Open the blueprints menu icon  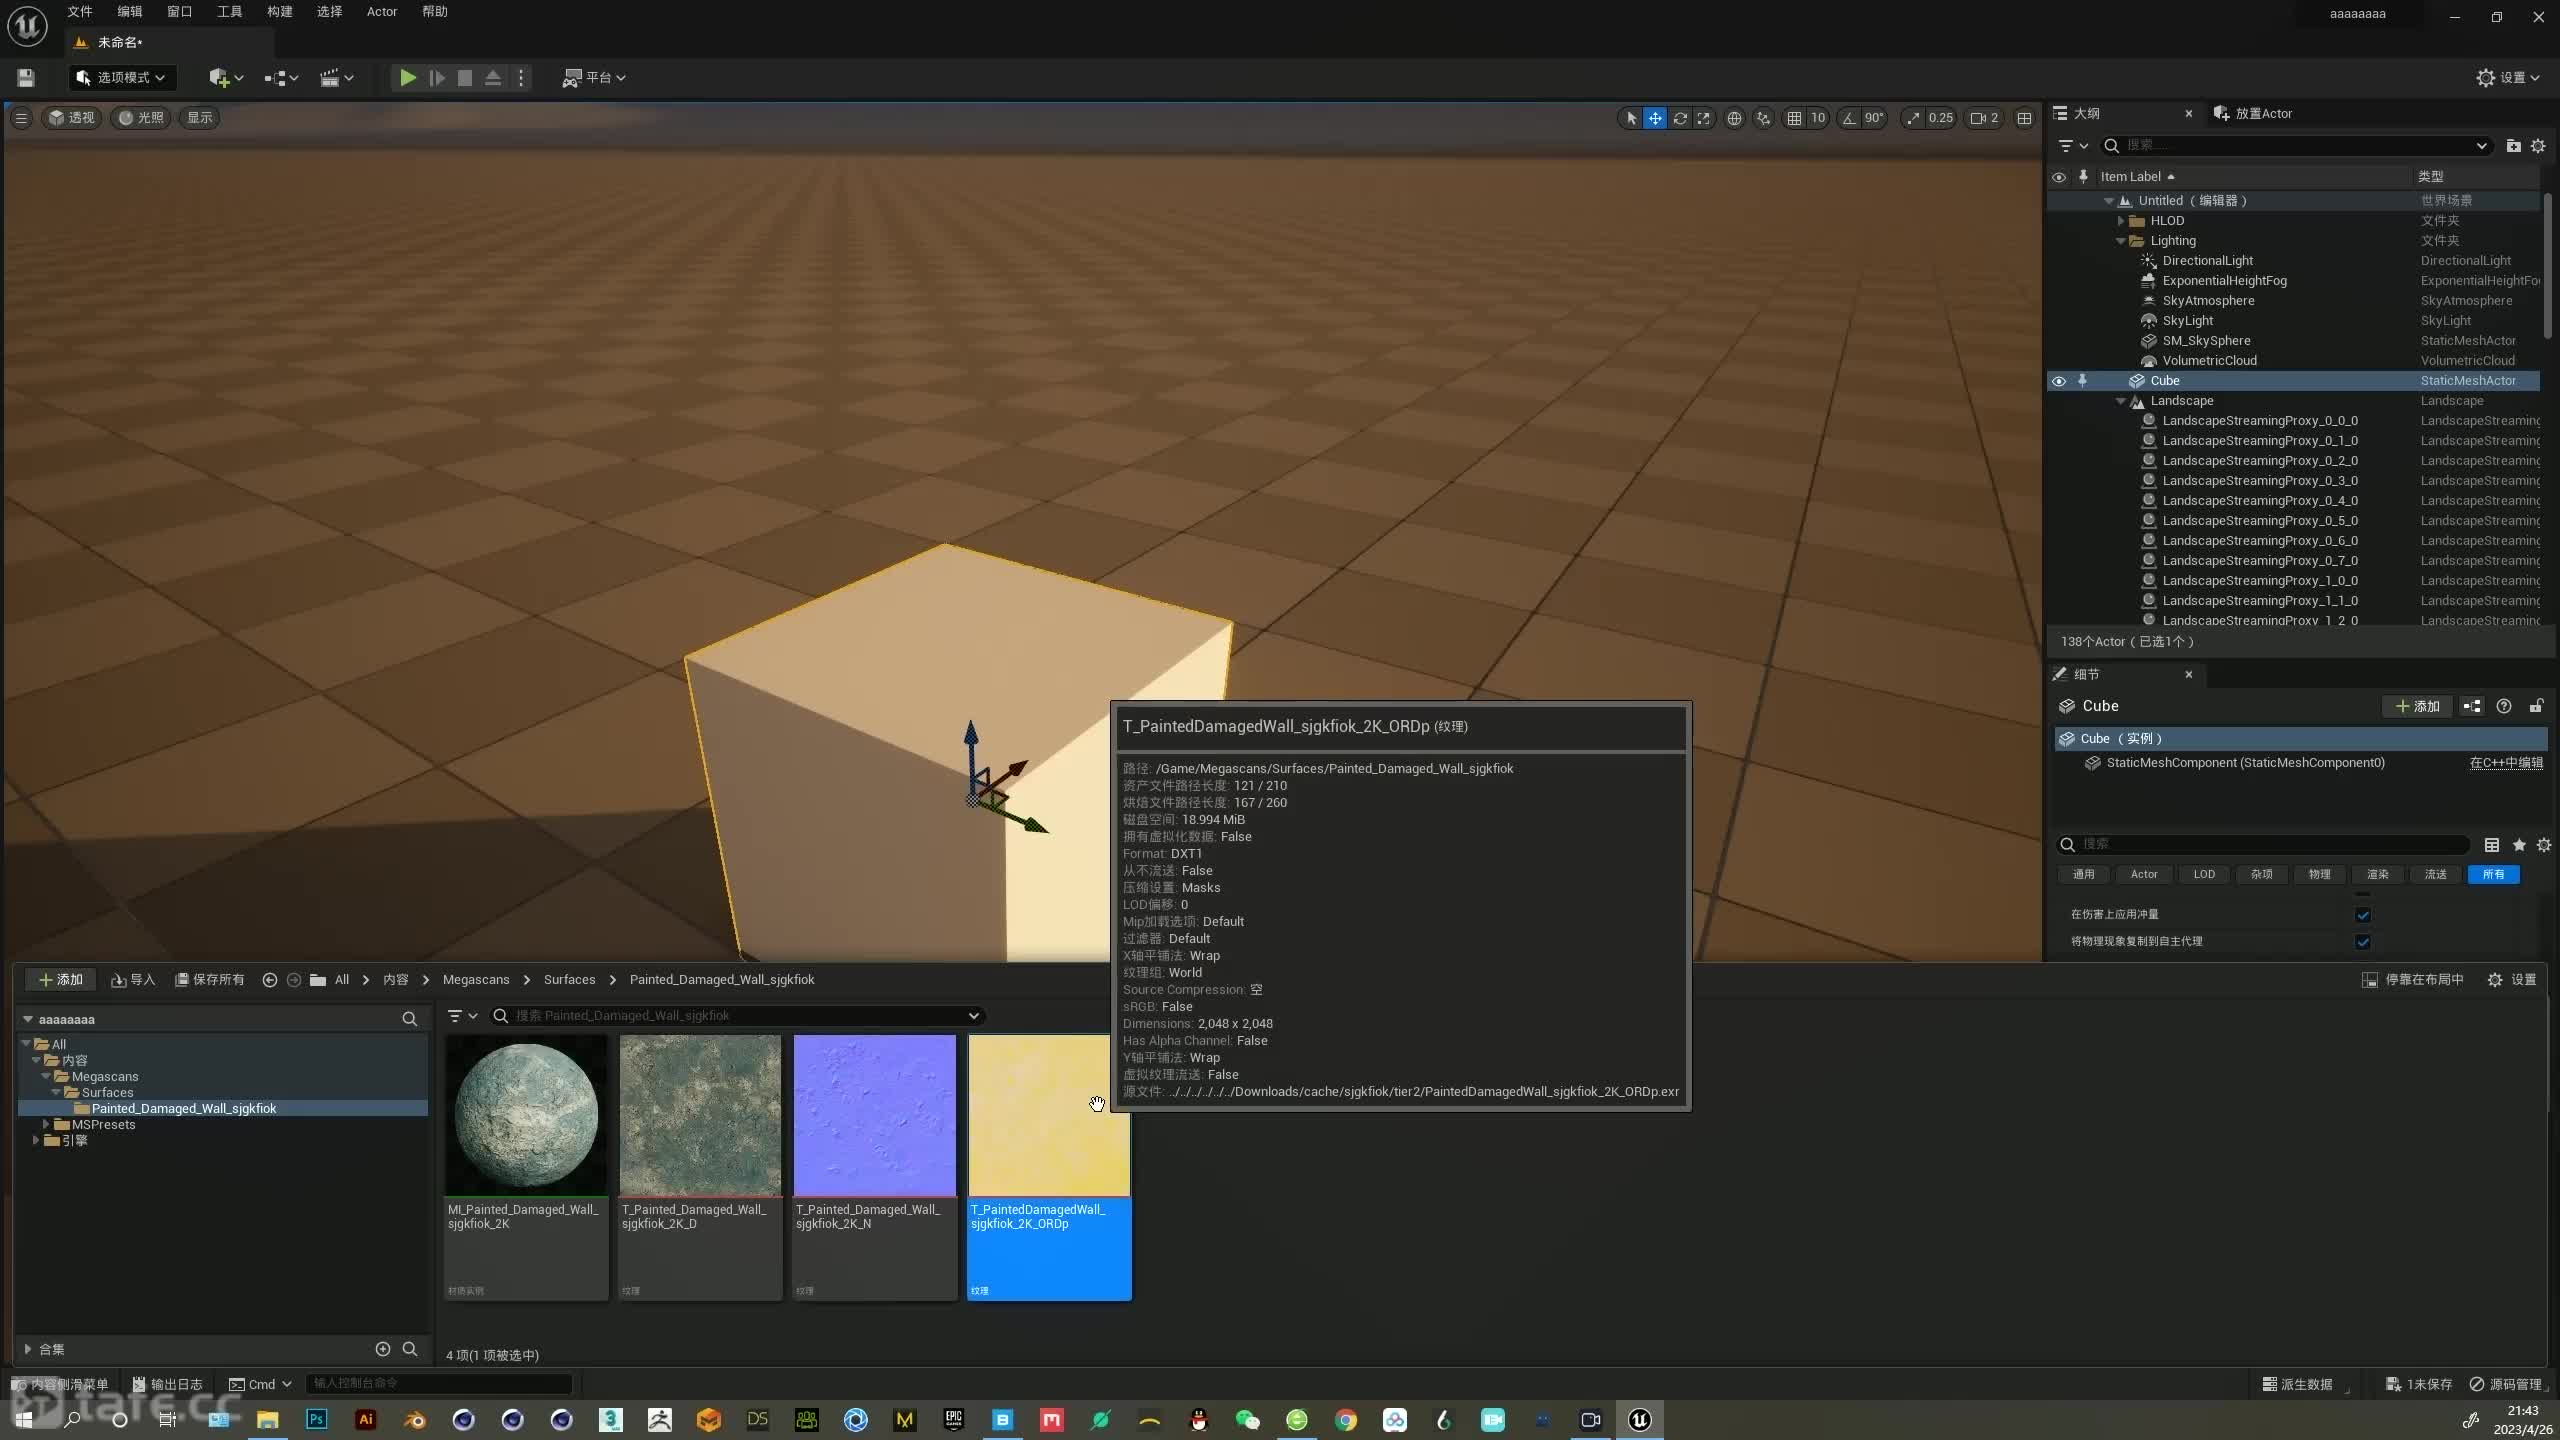281,77
